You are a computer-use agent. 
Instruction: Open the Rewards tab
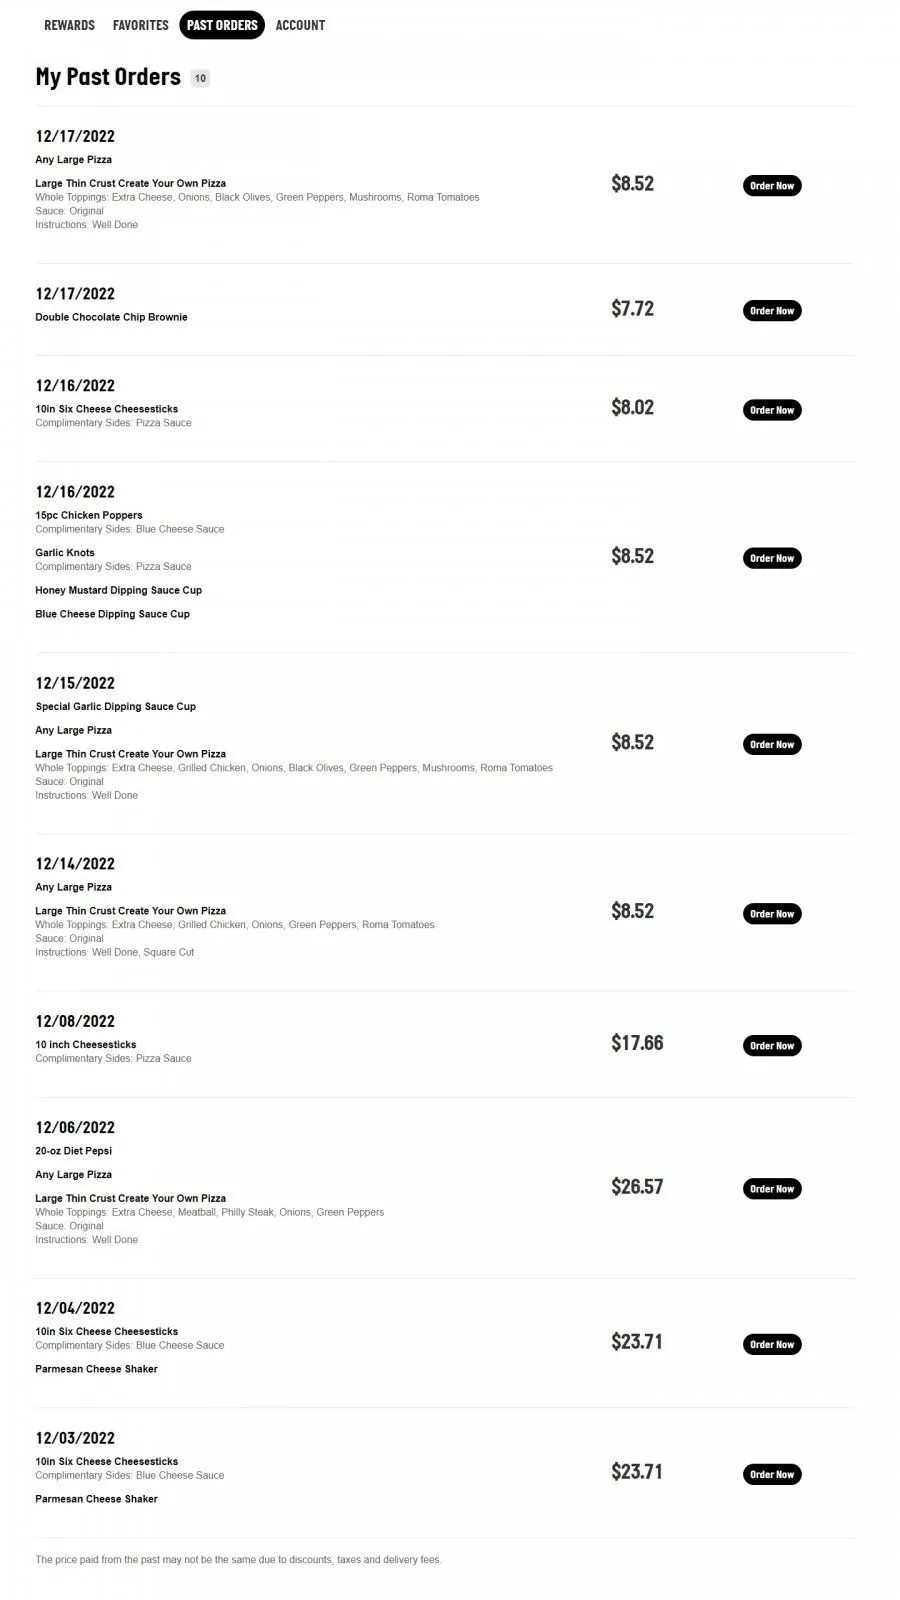69,25
